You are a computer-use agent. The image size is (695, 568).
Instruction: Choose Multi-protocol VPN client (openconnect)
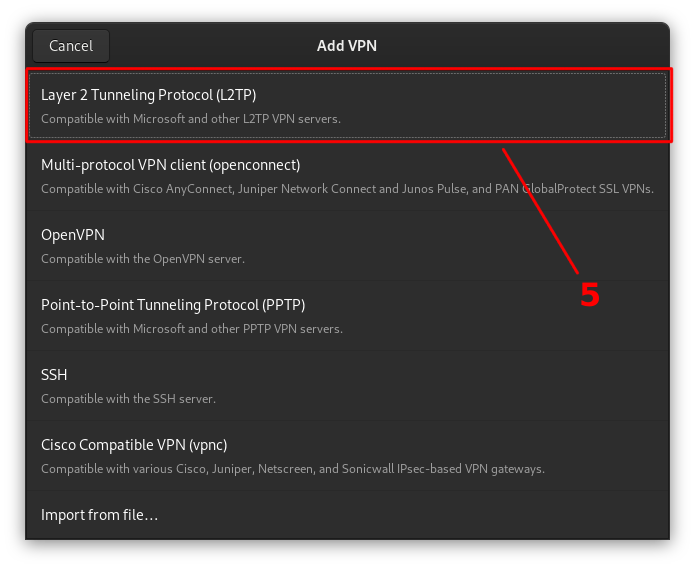[x=170, y=165]
